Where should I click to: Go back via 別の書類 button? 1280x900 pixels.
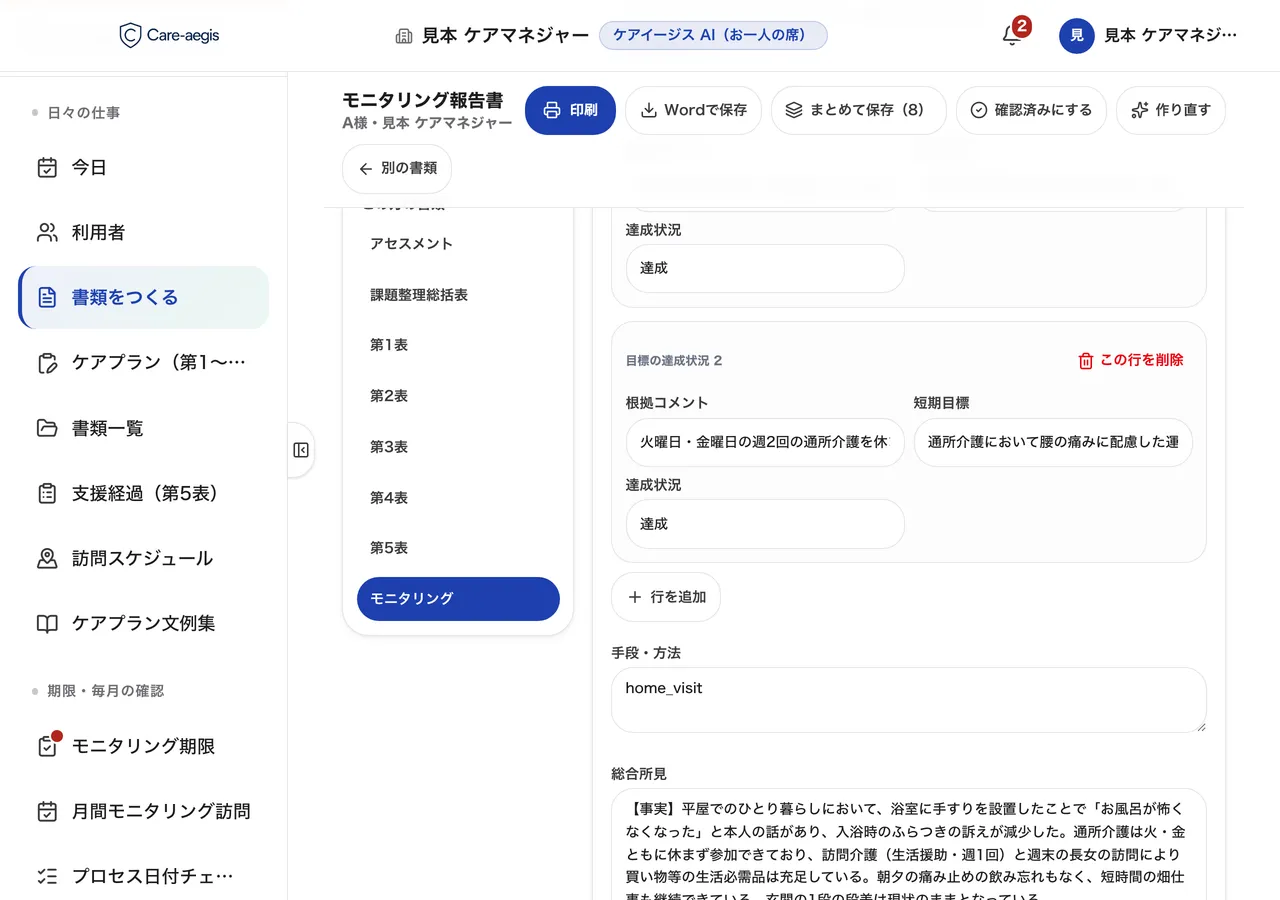(397, 169)
